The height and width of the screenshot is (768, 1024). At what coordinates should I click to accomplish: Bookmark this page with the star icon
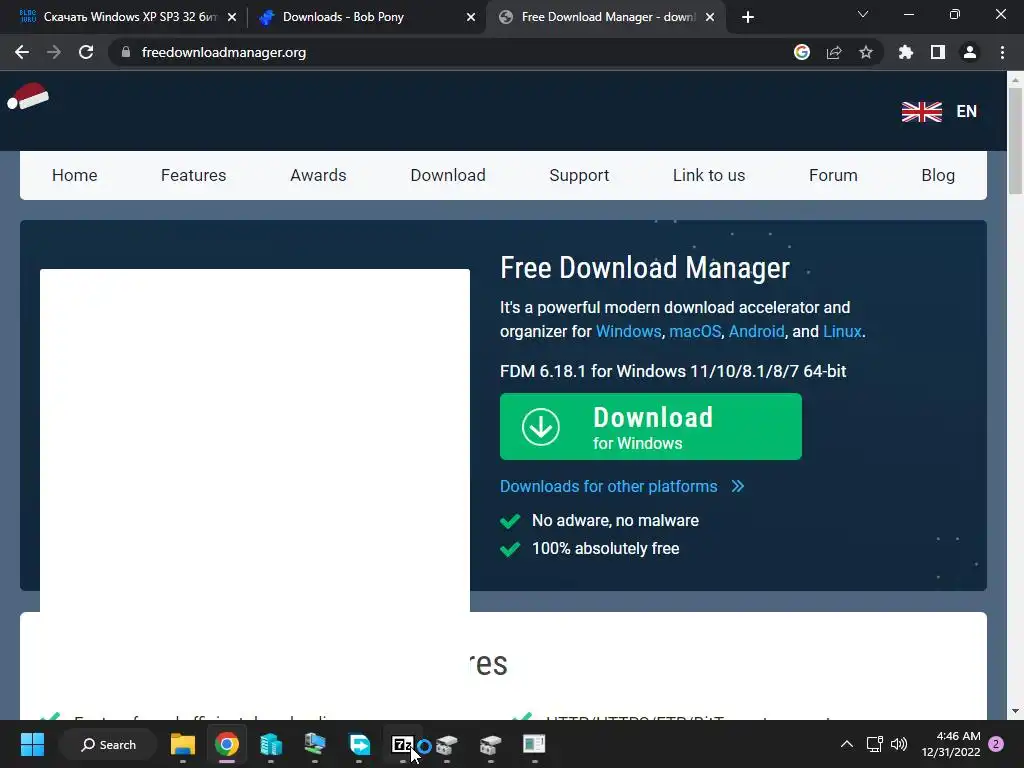pyautogui.click(x=866, y=52)
